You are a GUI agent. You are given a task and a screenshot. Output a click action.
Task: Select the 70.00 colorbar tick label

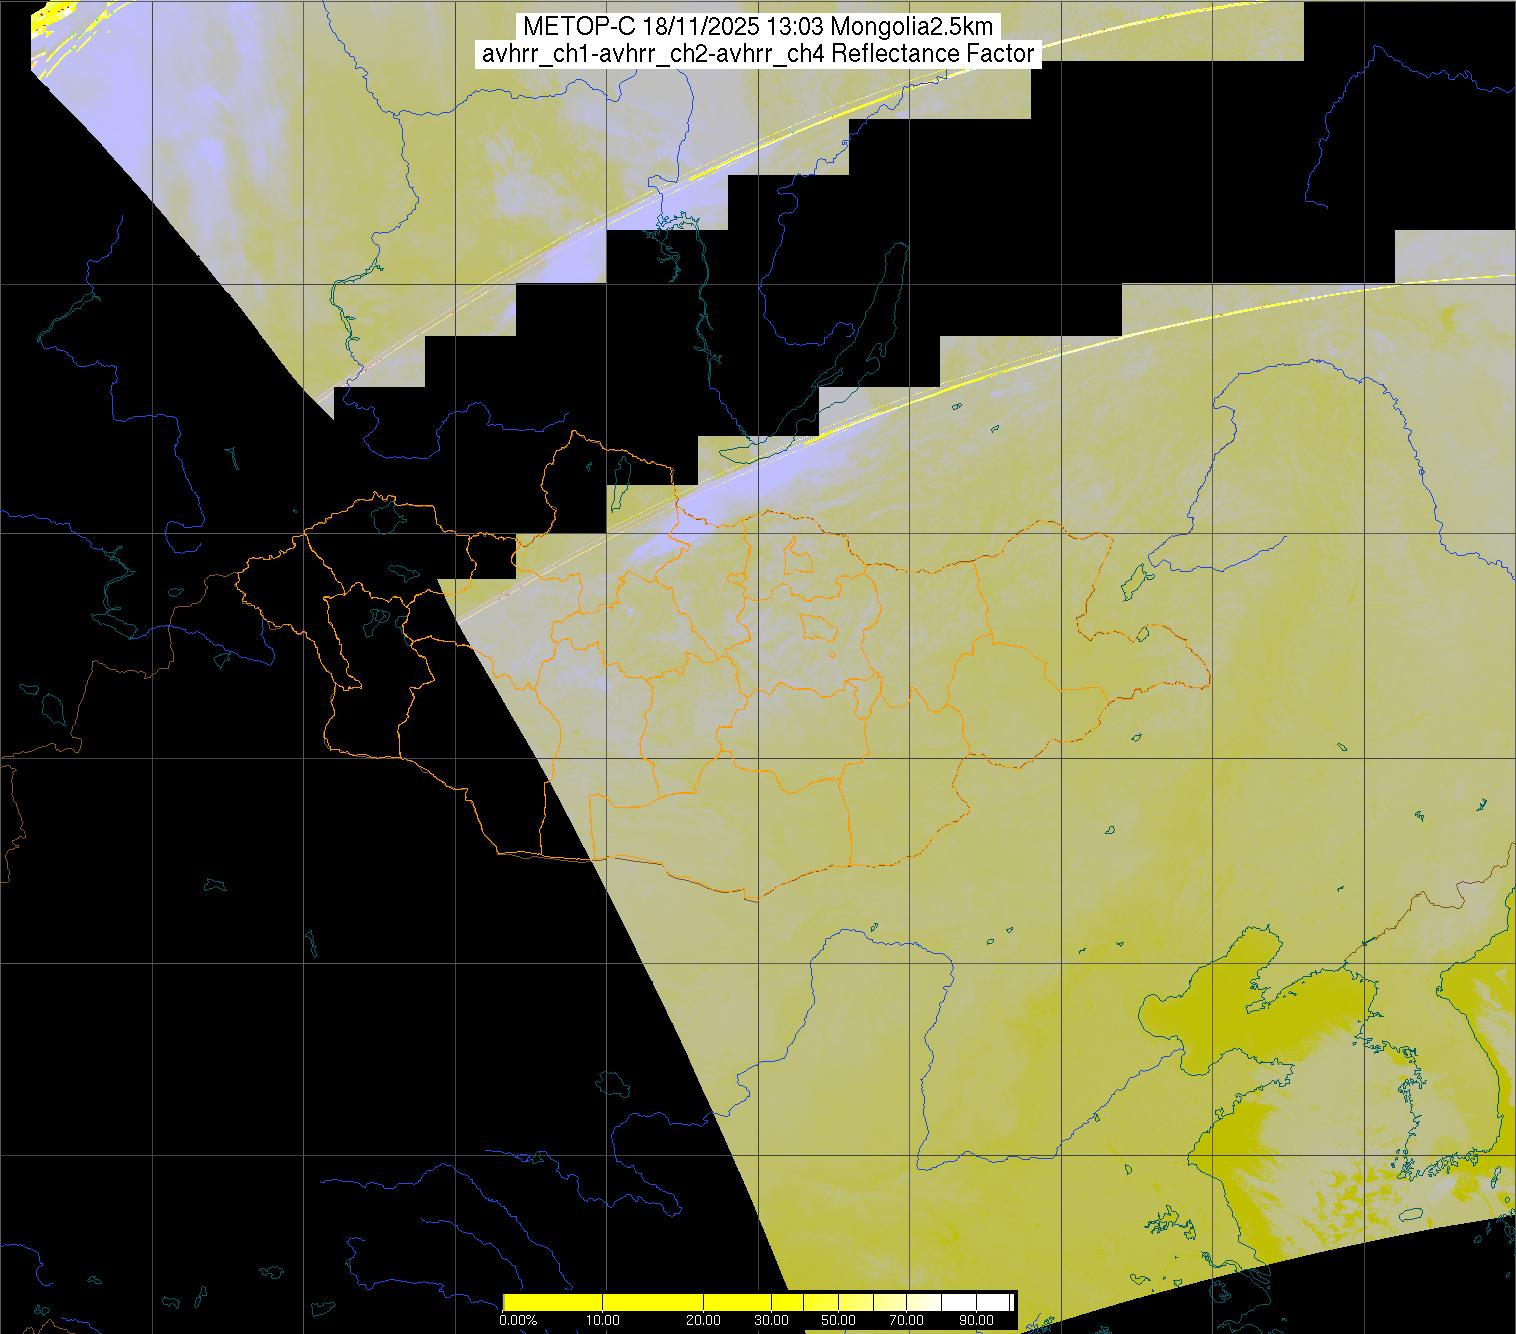click(x=906, y=1320)
